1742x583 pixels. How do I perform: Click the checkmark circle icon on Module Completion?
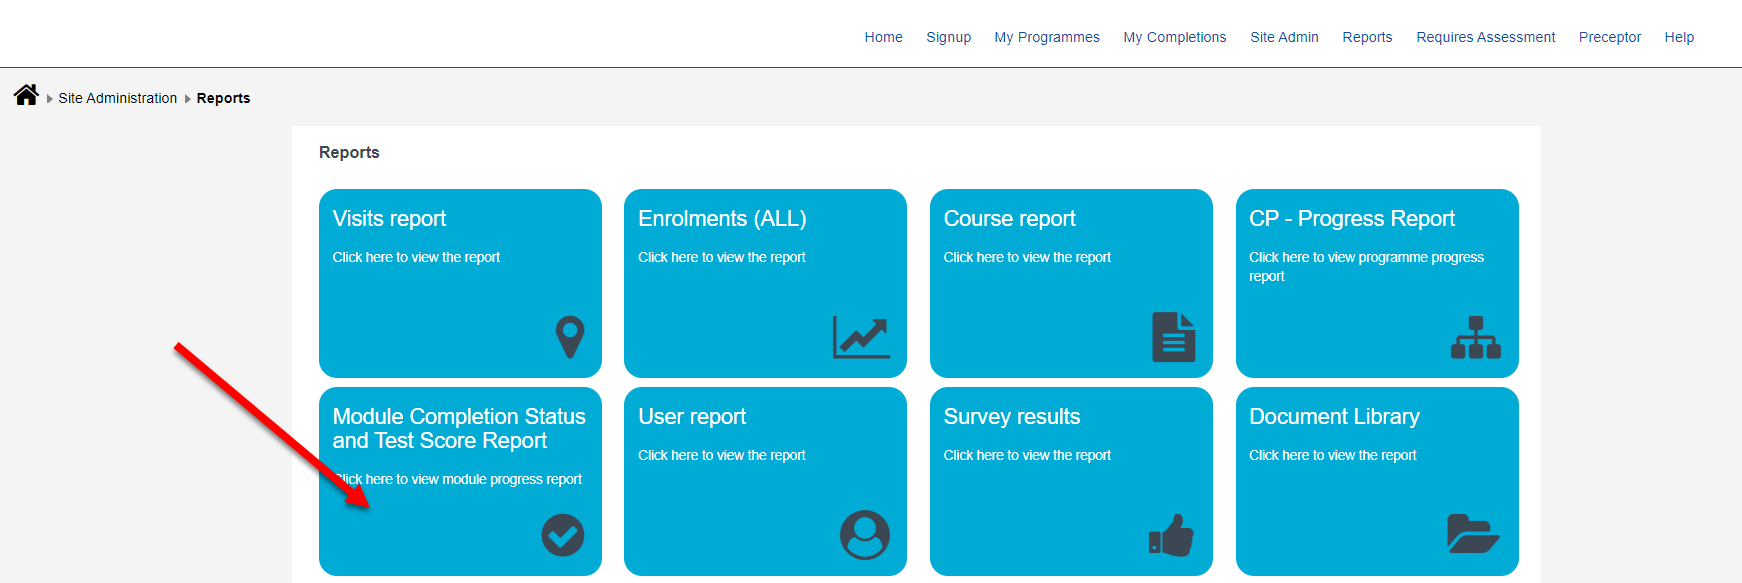click(563, 535)
